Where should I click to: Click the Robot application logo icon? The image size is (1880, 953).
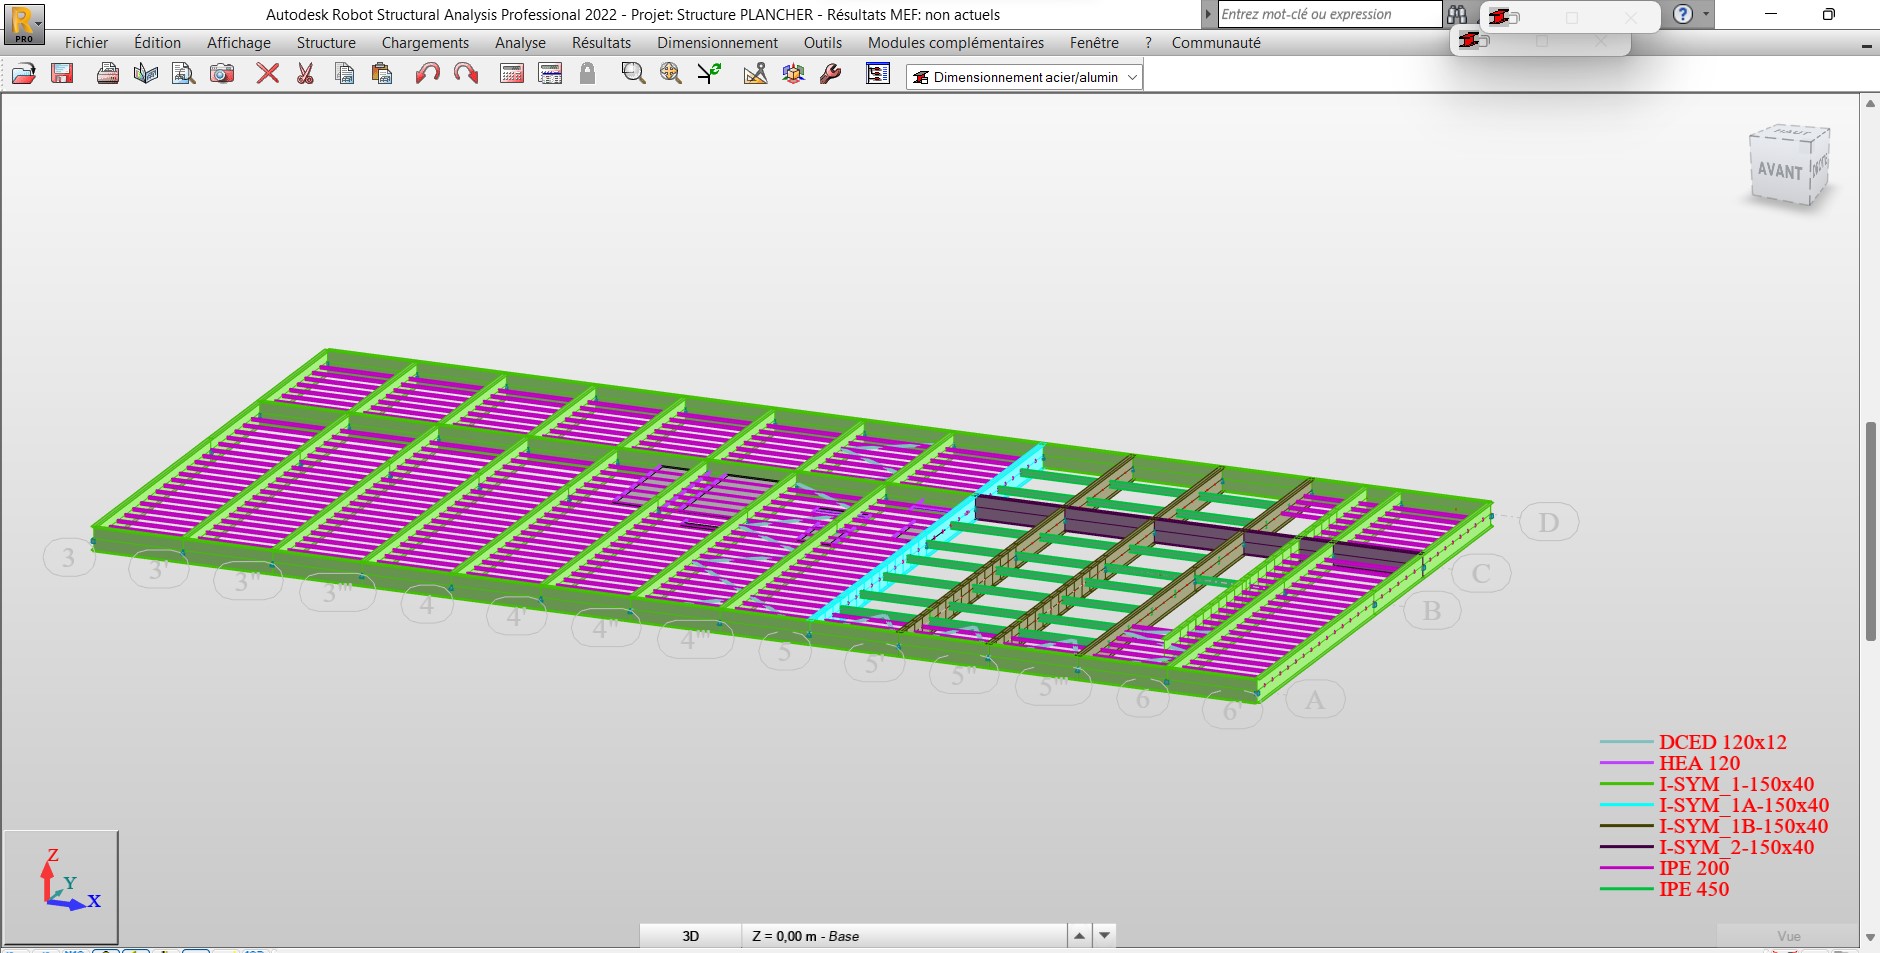(x=23, y=24)
